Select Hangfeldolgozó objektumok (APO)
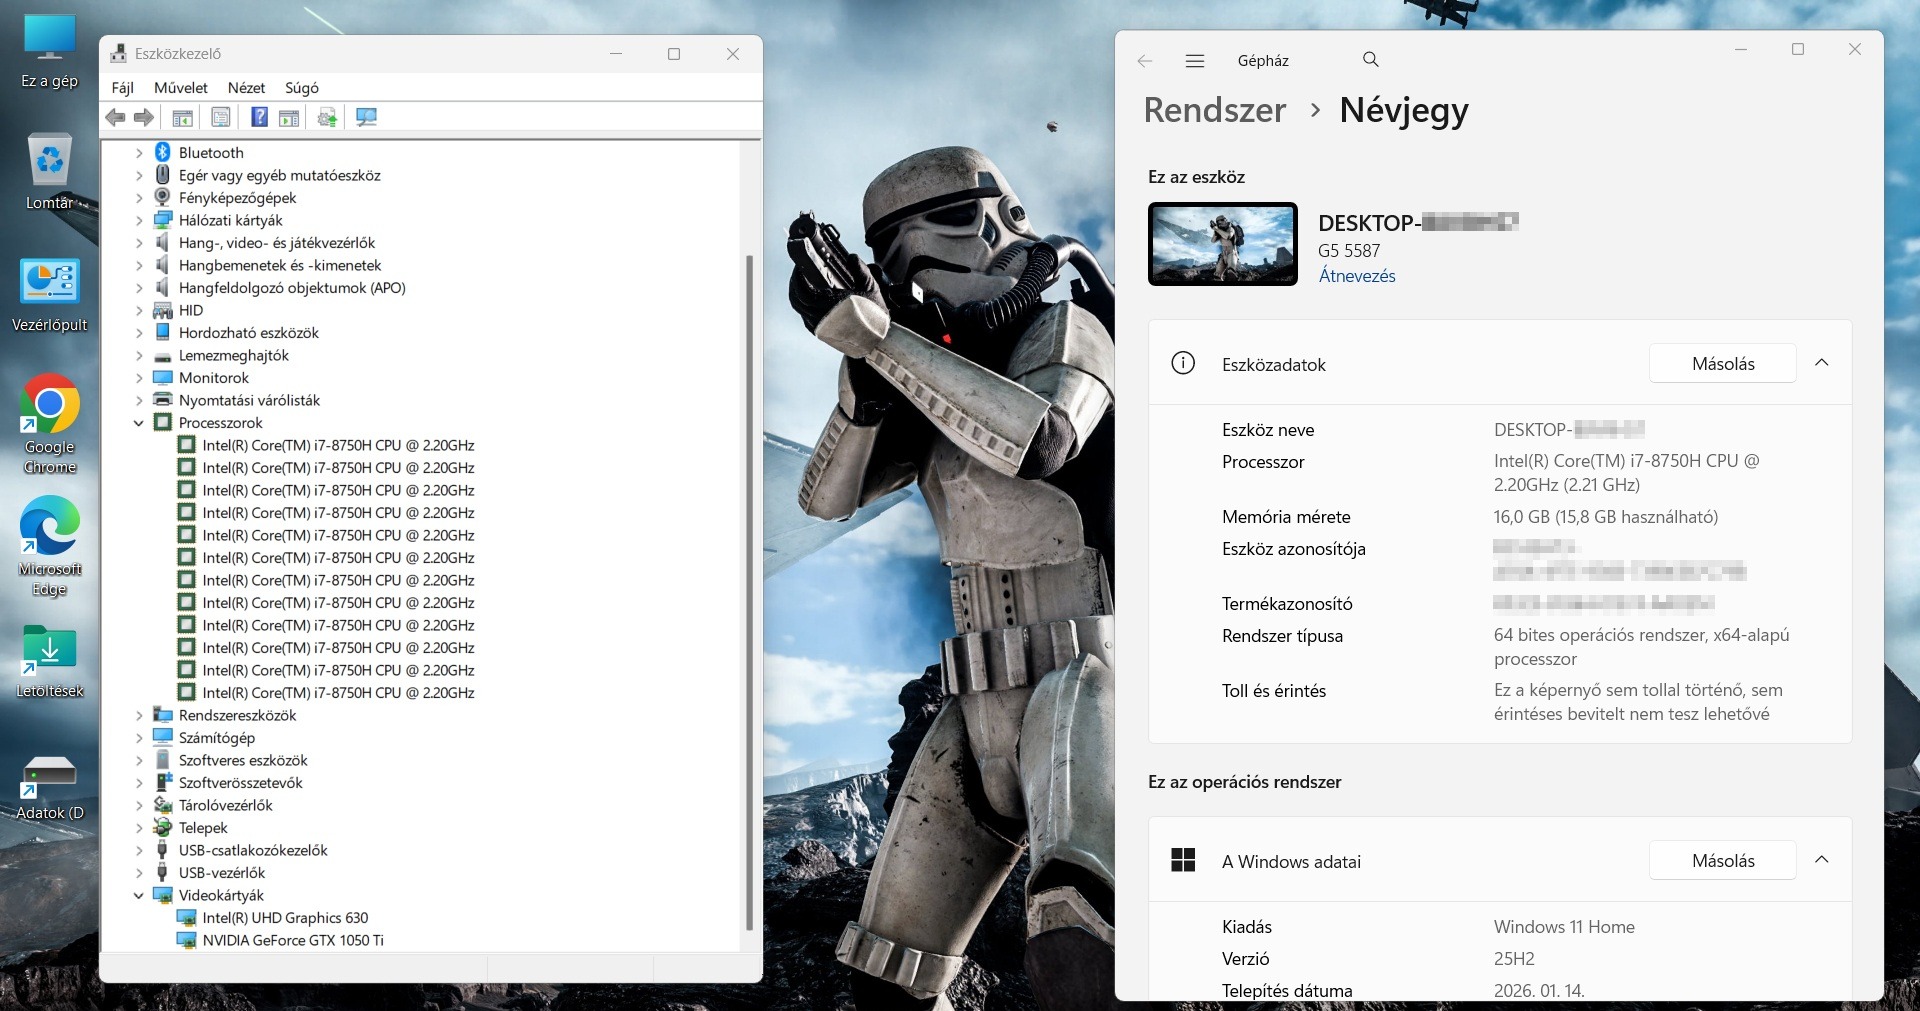This screenshot has height=1011, width=1920. click(292, 288)
